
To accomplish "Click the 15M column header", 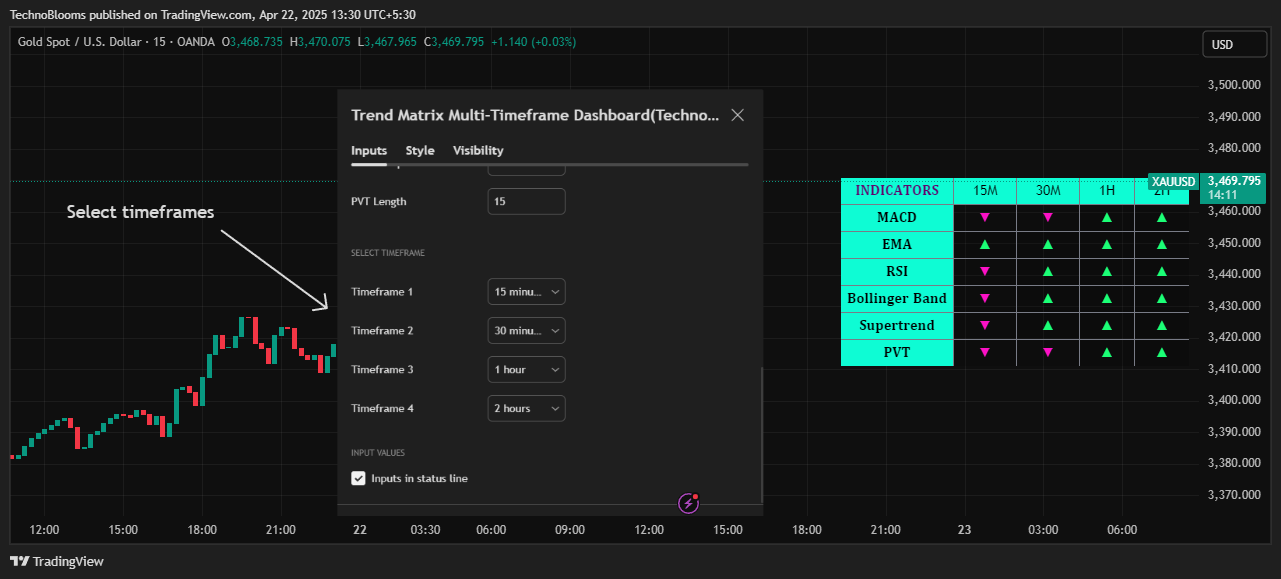I will pos(985,190).
